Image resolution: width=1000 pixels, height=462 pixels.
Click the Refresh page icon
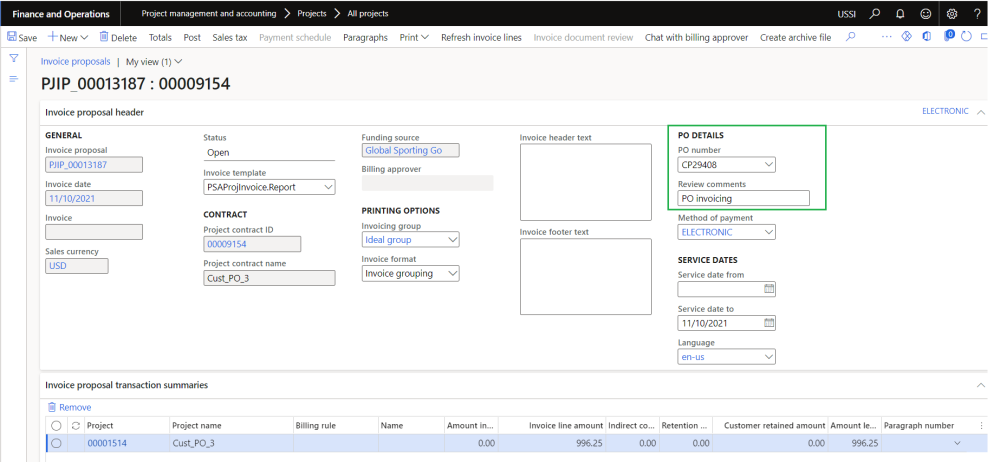(x=964, y=37)
